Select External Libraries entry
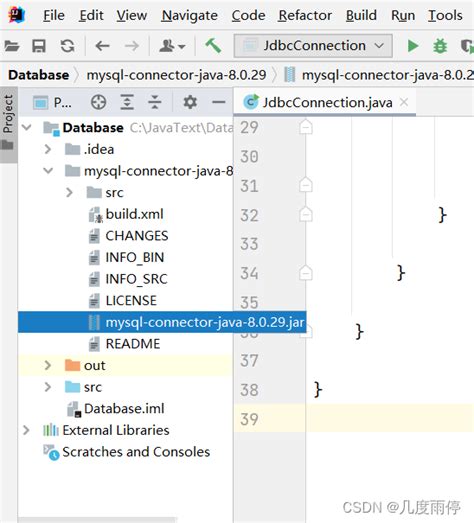The image size is (474, 523). pos(125,430)
